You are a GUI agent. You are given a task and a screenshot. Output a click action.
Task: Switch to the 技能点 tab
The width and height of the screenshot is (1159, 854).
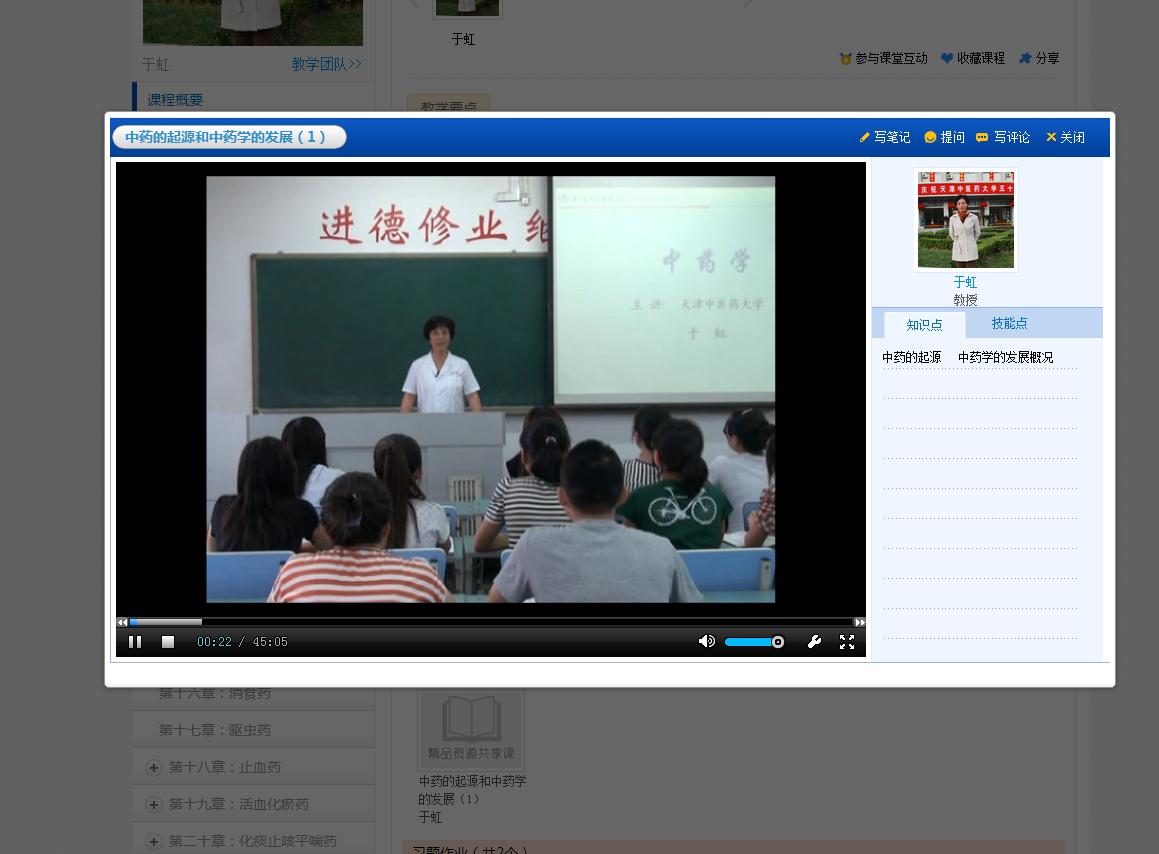pos(1009,323)
